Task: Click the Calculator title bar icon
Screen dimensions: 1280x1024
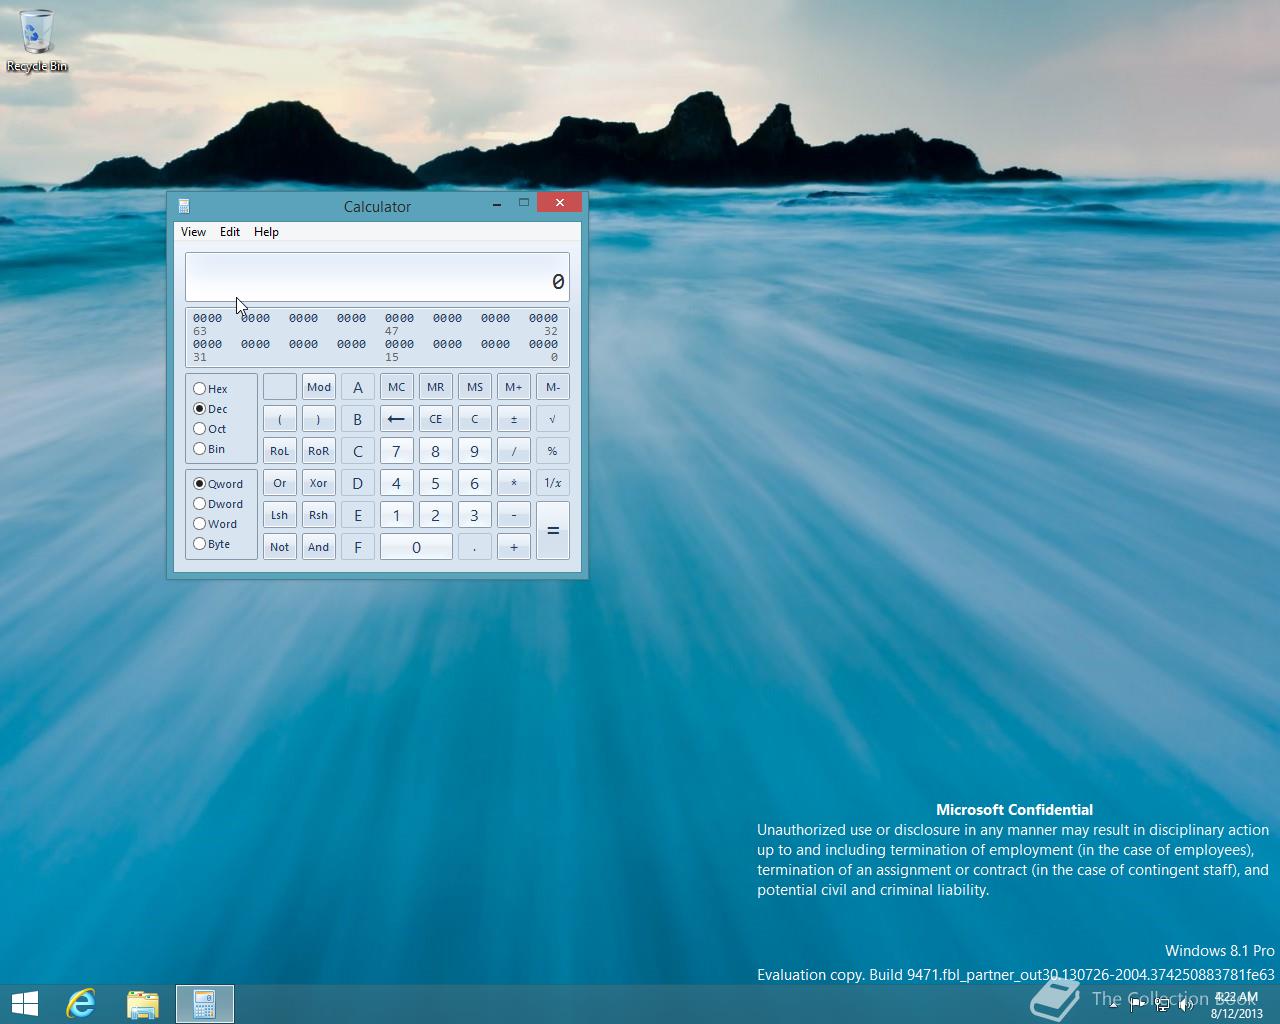Action: point(184,206)
